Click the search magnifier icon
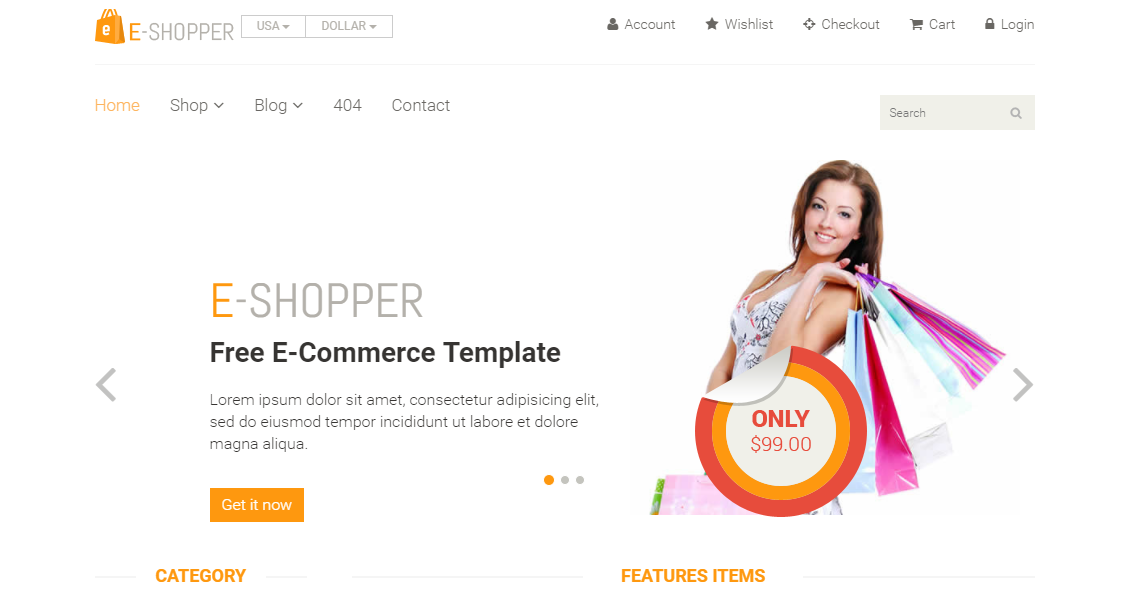This screenshot has width=1126, height=607. pyautogui.click(x=1015, y=113)
